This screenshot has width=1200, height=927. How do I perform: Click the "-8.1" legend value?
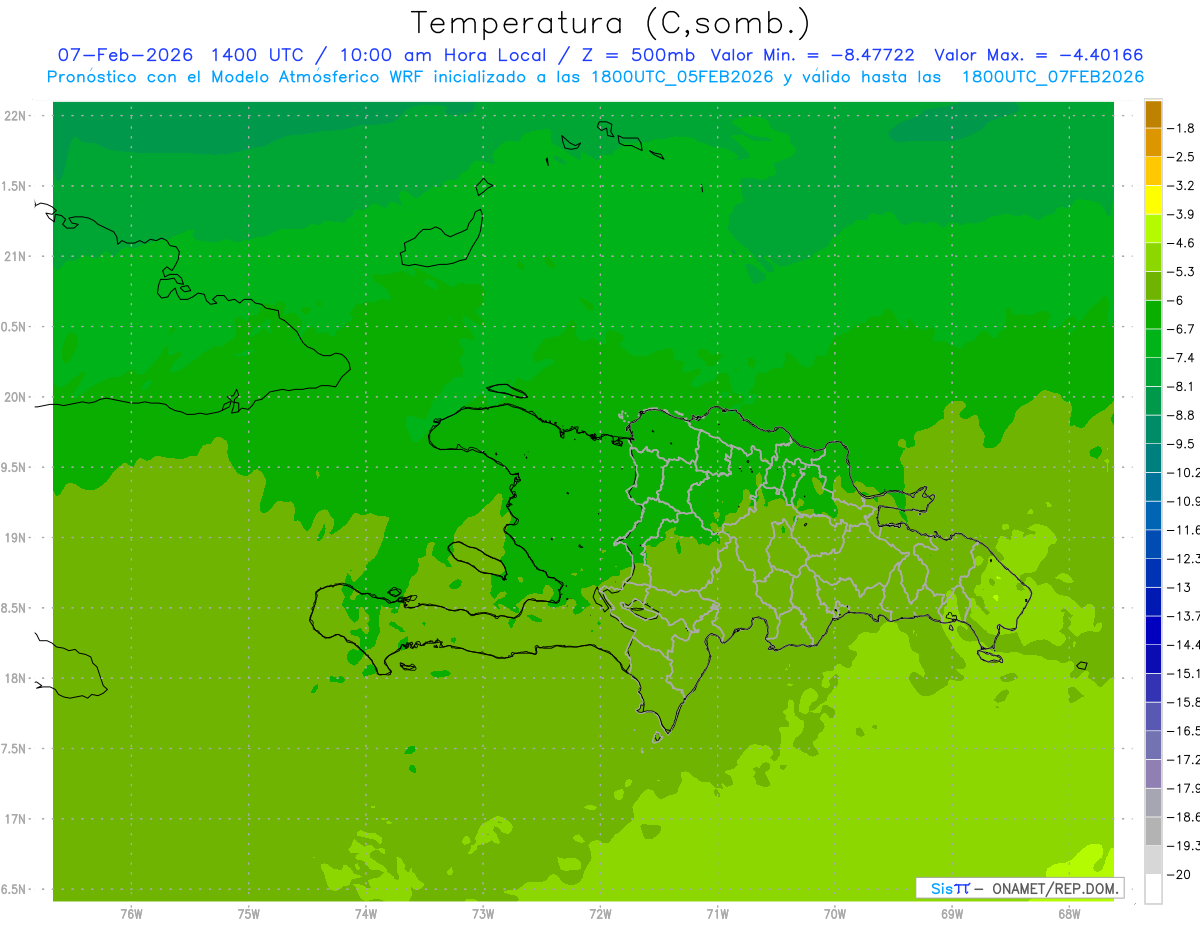(1182, 386)
